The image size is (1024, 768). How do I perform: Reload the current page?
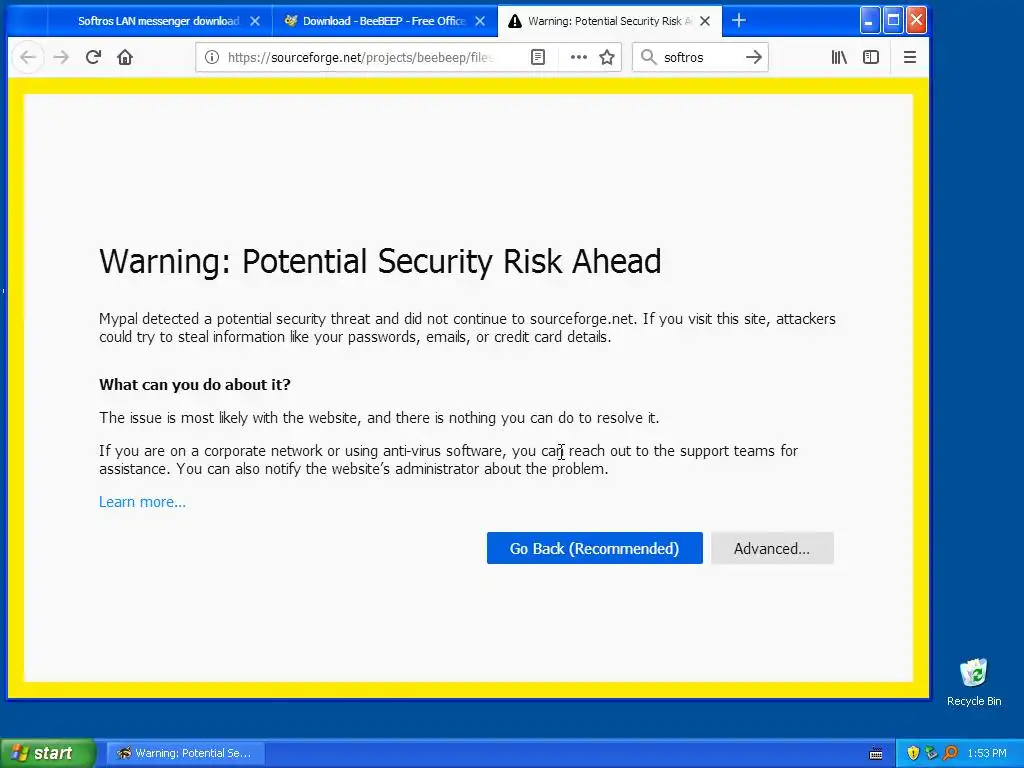(x=93, y=57)
